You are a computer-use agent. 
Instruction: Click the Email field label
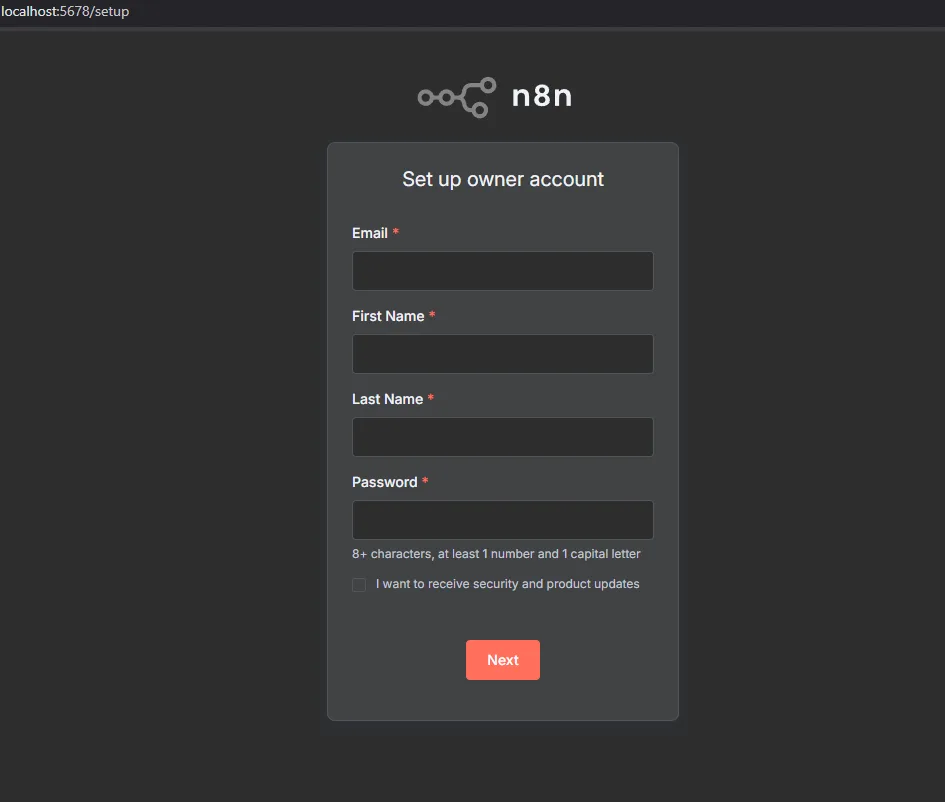click(370, 233)
